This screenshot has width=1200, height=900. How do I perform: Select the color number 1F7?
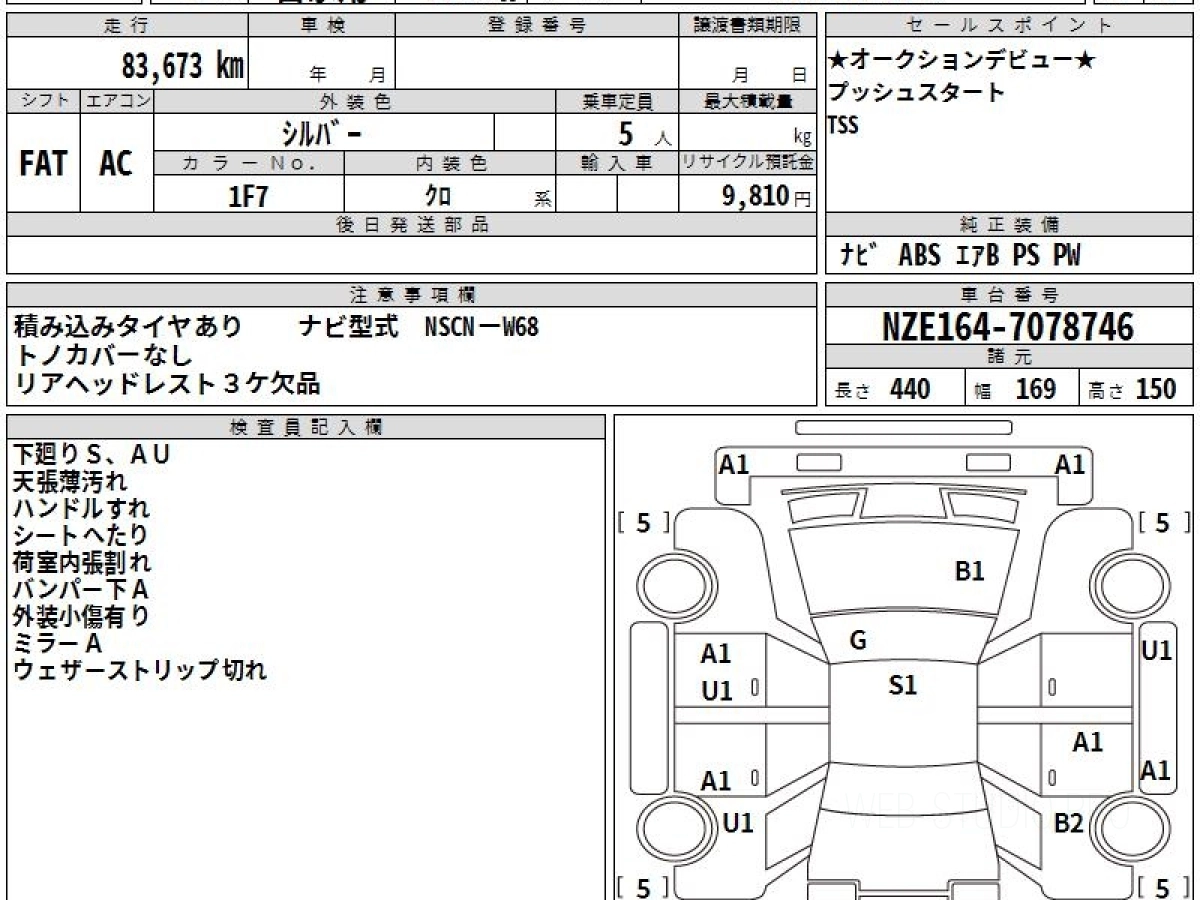(x=249, y=196)
